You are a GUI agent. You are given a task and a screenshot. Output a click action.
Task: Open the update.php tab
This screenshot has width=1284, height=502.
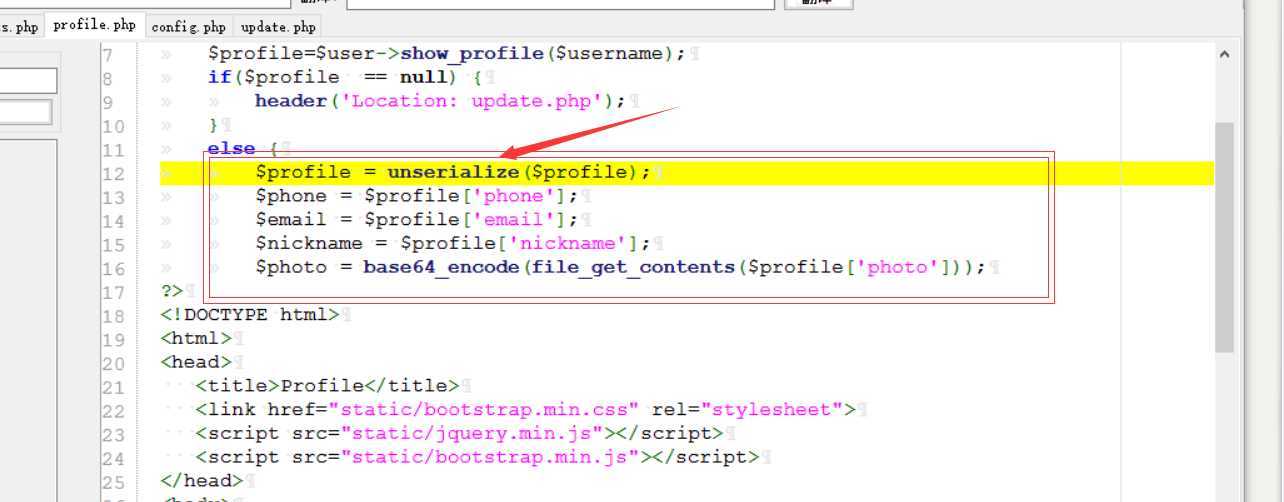[278, 27]
